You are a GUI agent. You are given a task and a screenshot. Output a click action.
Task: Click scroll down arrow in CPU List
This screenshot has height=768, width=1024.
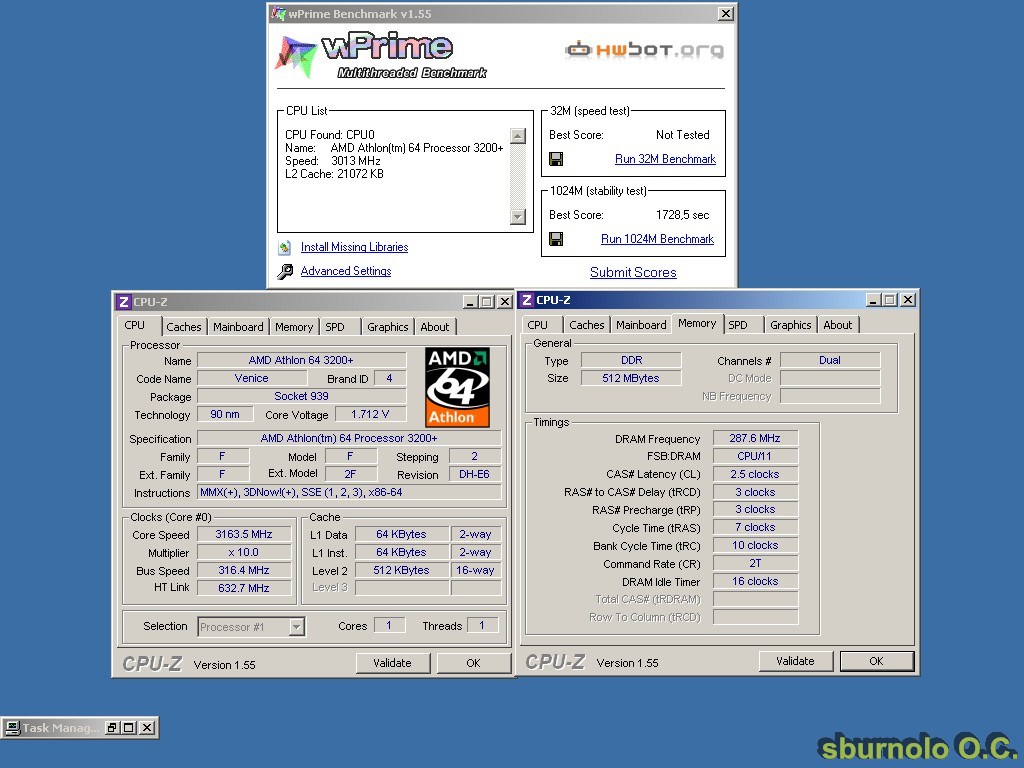[517, 217]
